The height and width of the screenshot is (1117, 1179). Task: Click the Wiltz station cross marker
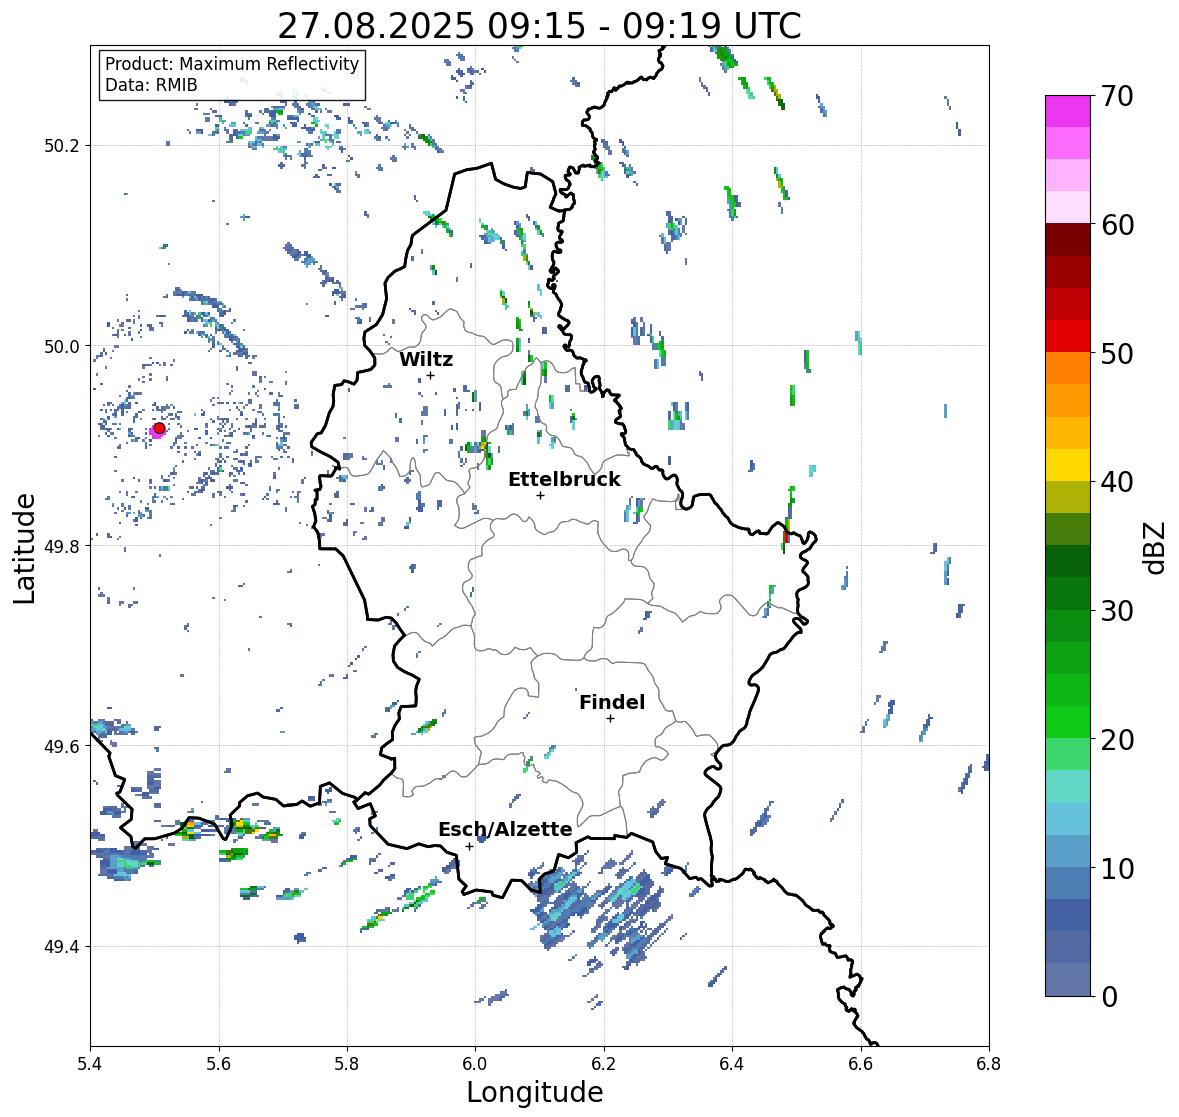pos(430,375)
